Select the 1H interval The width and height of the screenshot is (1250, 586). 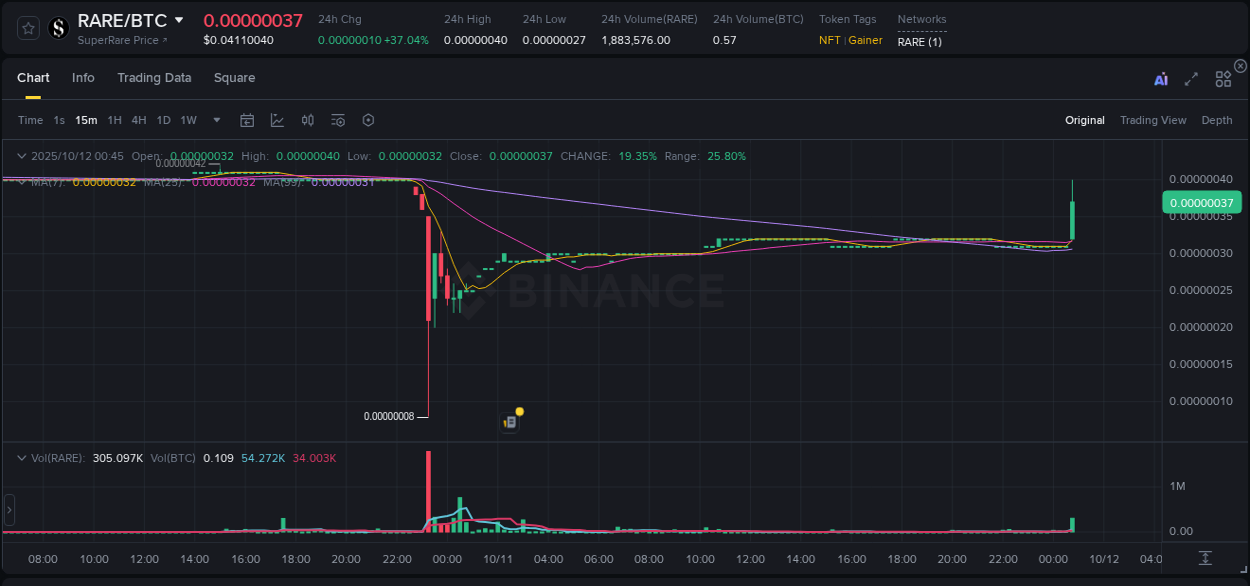pyautogui.click(x=113, y=120)
